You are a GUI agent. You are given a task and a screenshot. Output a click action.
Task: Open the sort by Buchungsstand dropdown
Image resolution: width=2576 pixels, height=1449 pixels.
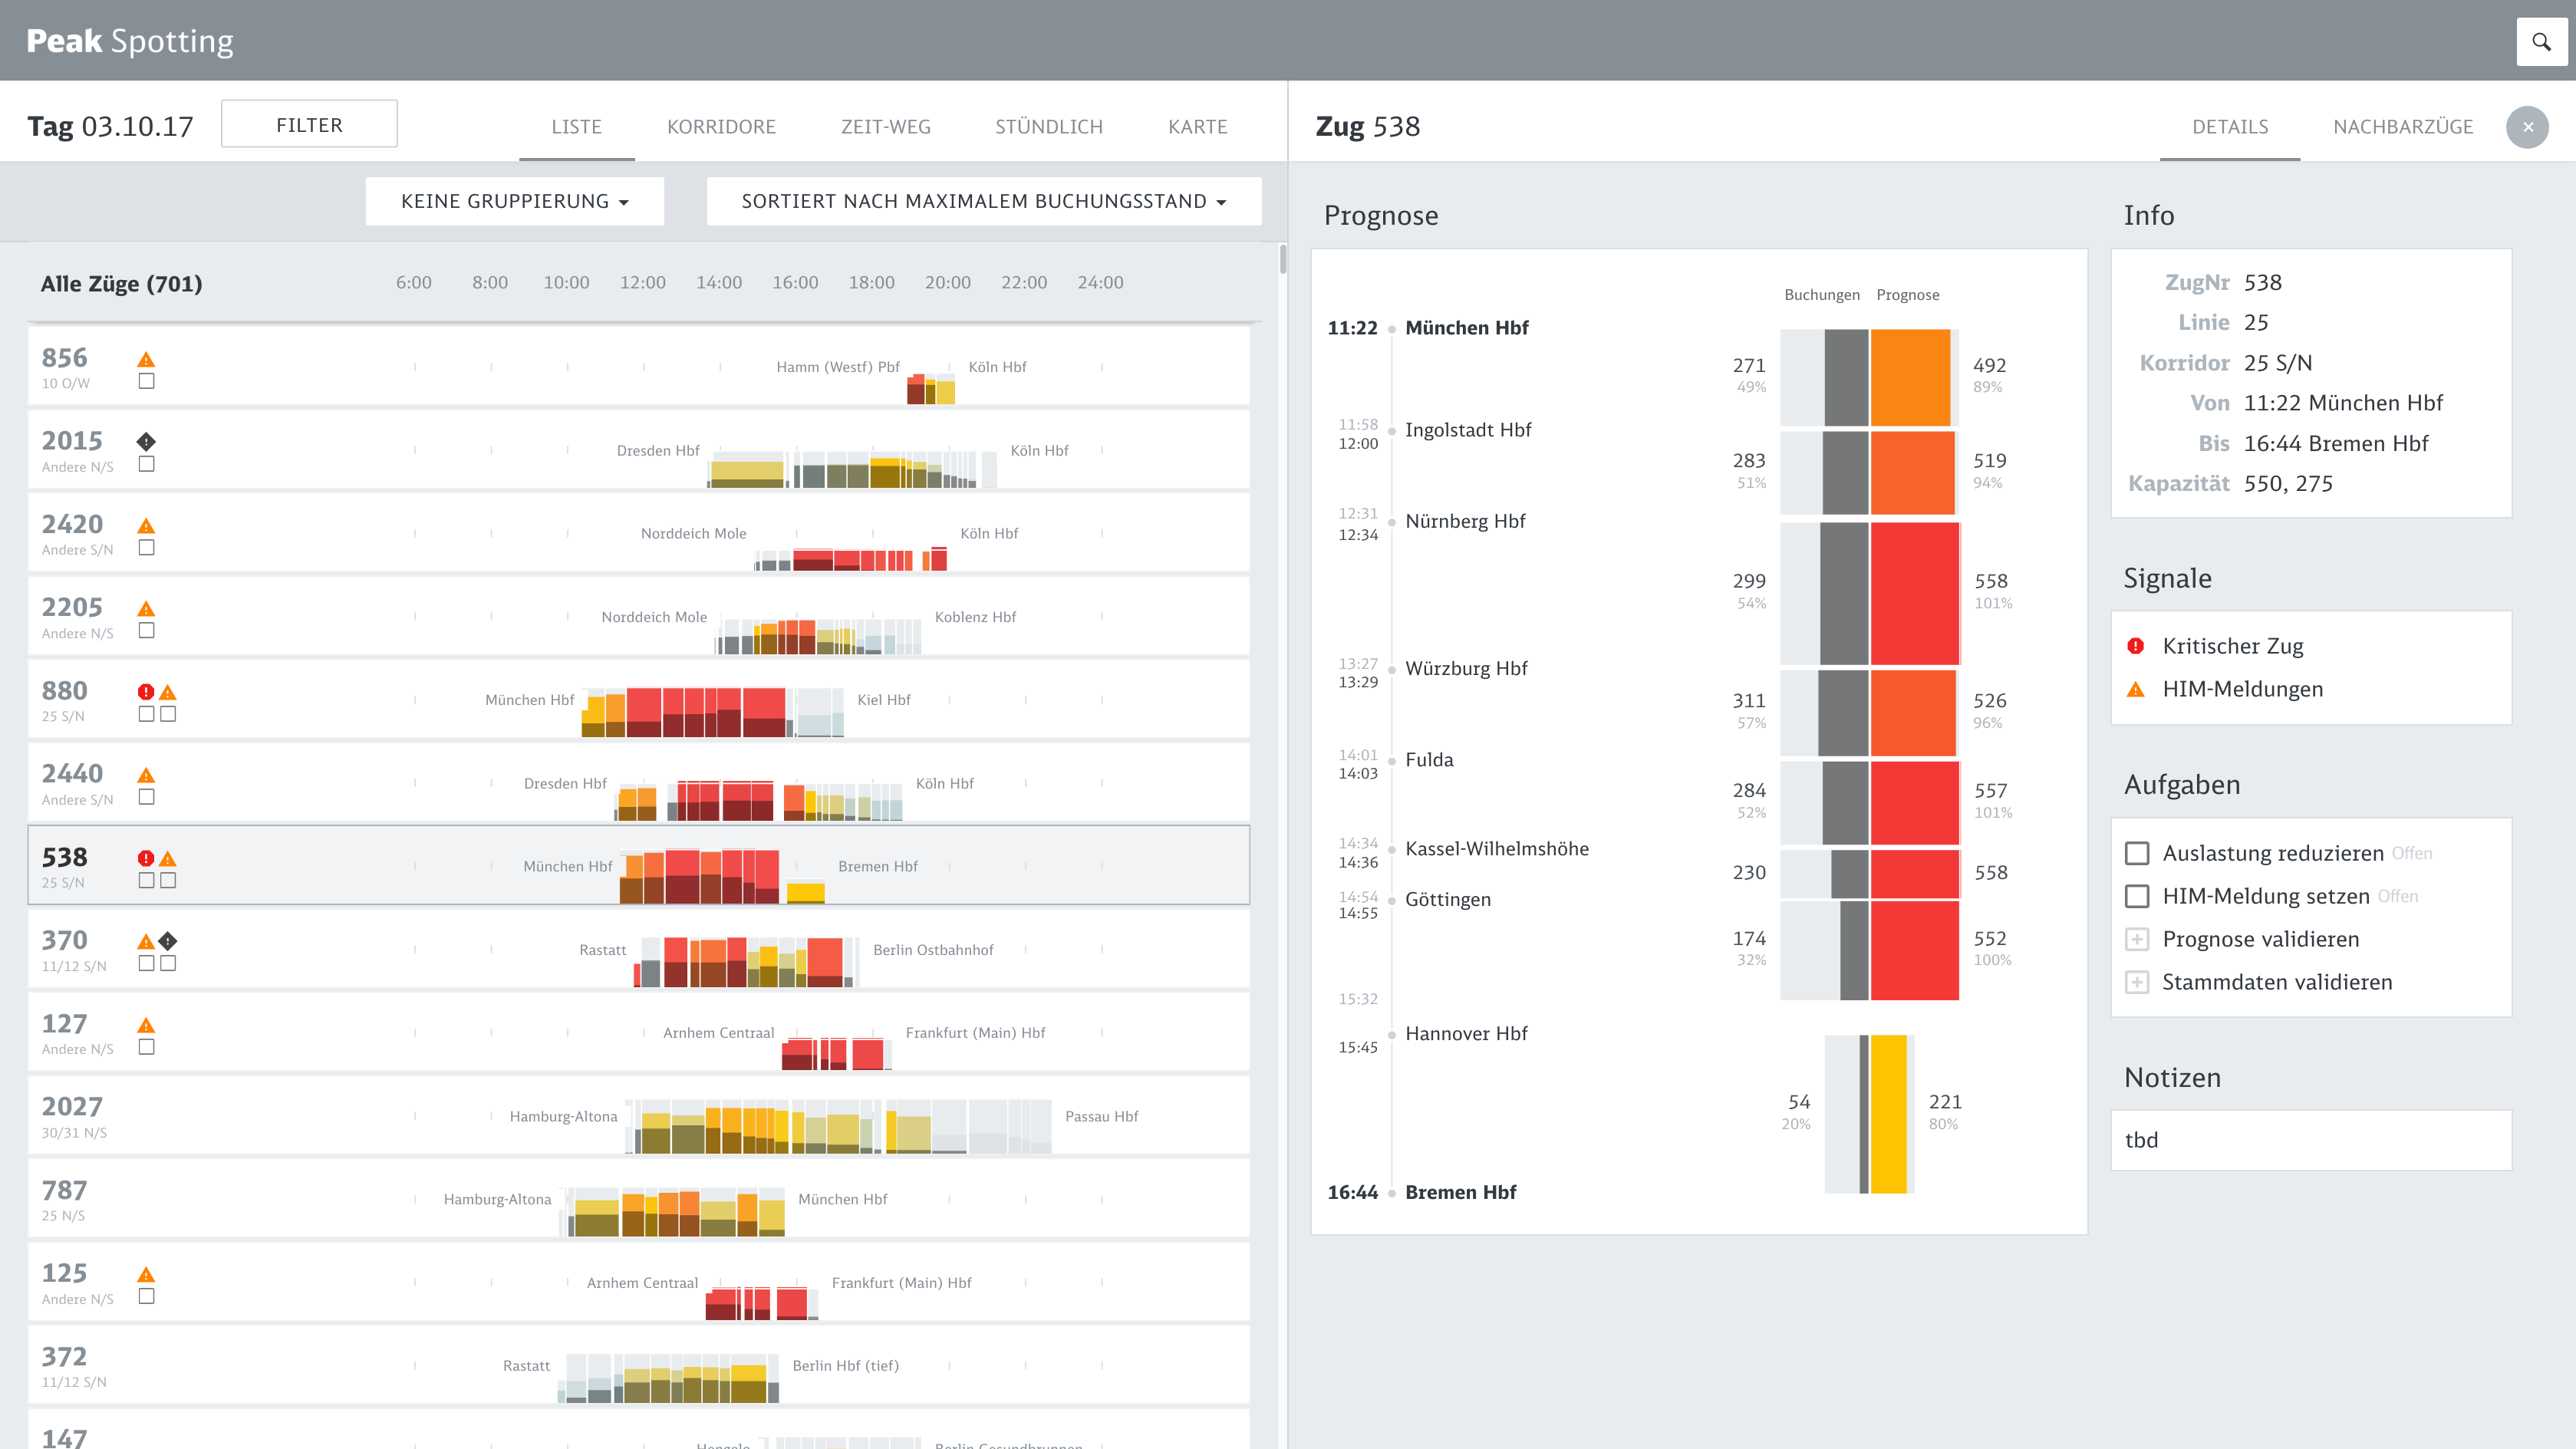[983, 201]
